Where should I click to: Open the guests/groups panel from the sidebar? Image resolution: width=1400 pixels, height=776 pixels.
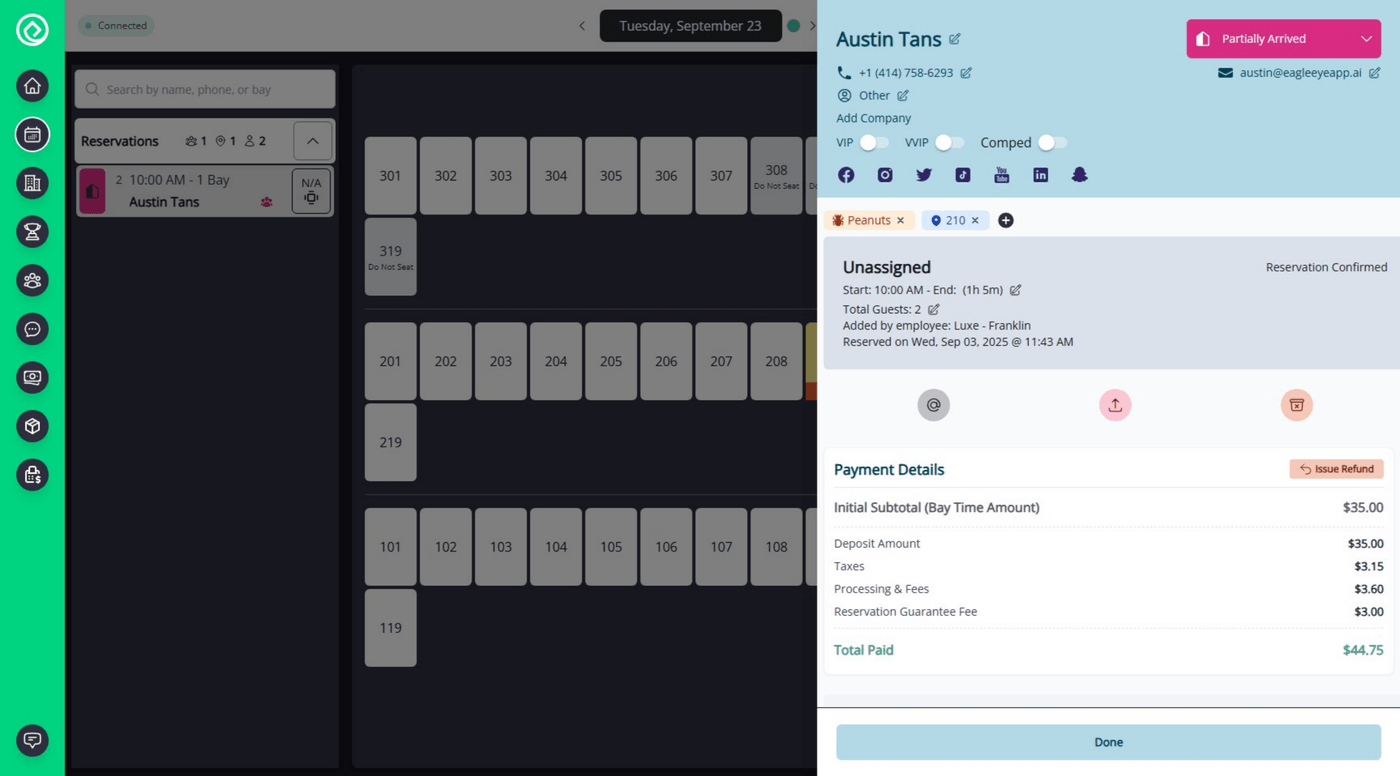click(32, 280)
